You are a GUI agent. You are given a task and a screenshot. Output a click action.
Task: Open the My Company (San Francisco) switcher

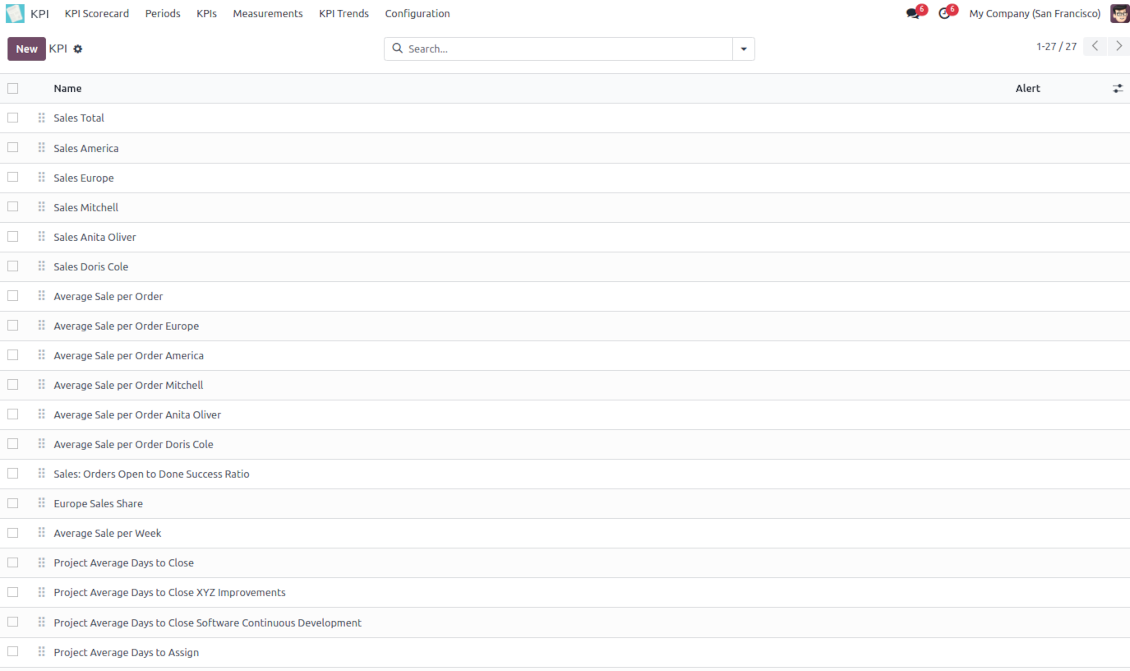point(1034,14)
